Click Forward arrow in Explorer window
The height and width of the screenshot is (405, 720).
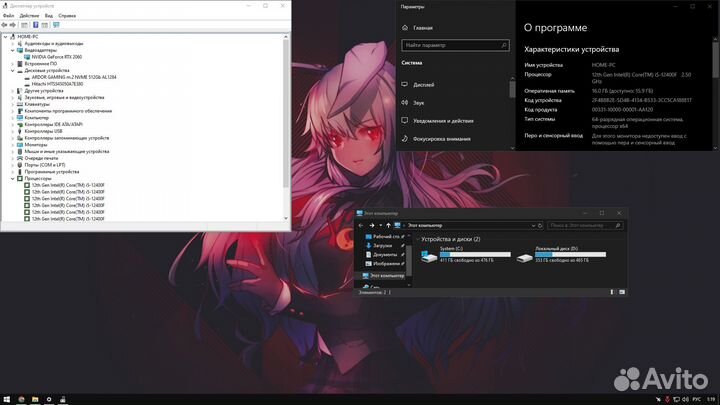[x=372, y=225]
